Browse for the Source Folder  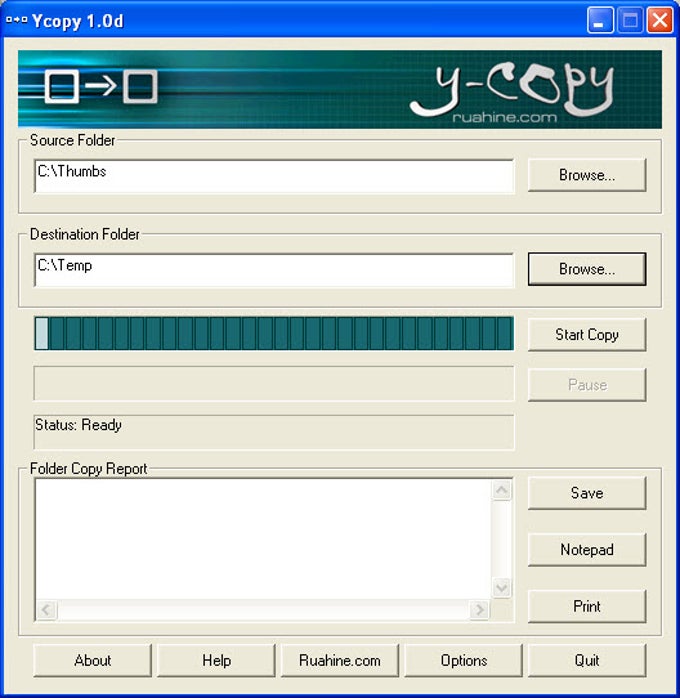pos(587,175)
